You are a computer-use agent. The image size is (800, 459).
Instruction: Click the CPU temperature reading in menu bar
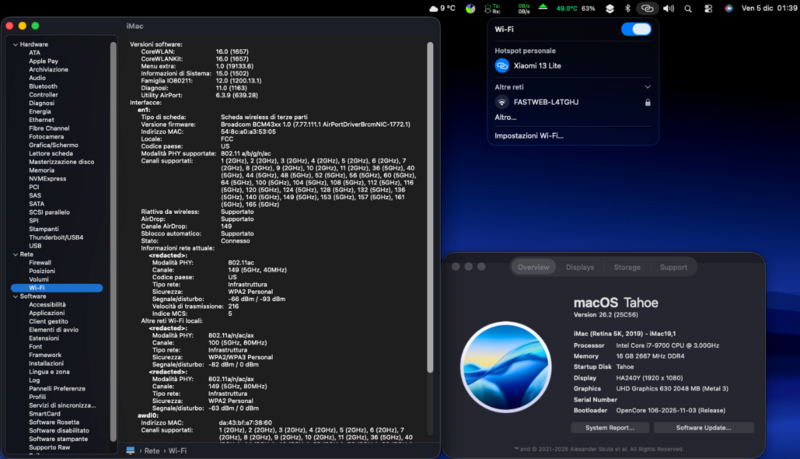pyautogui.click(x=565, y=8)
